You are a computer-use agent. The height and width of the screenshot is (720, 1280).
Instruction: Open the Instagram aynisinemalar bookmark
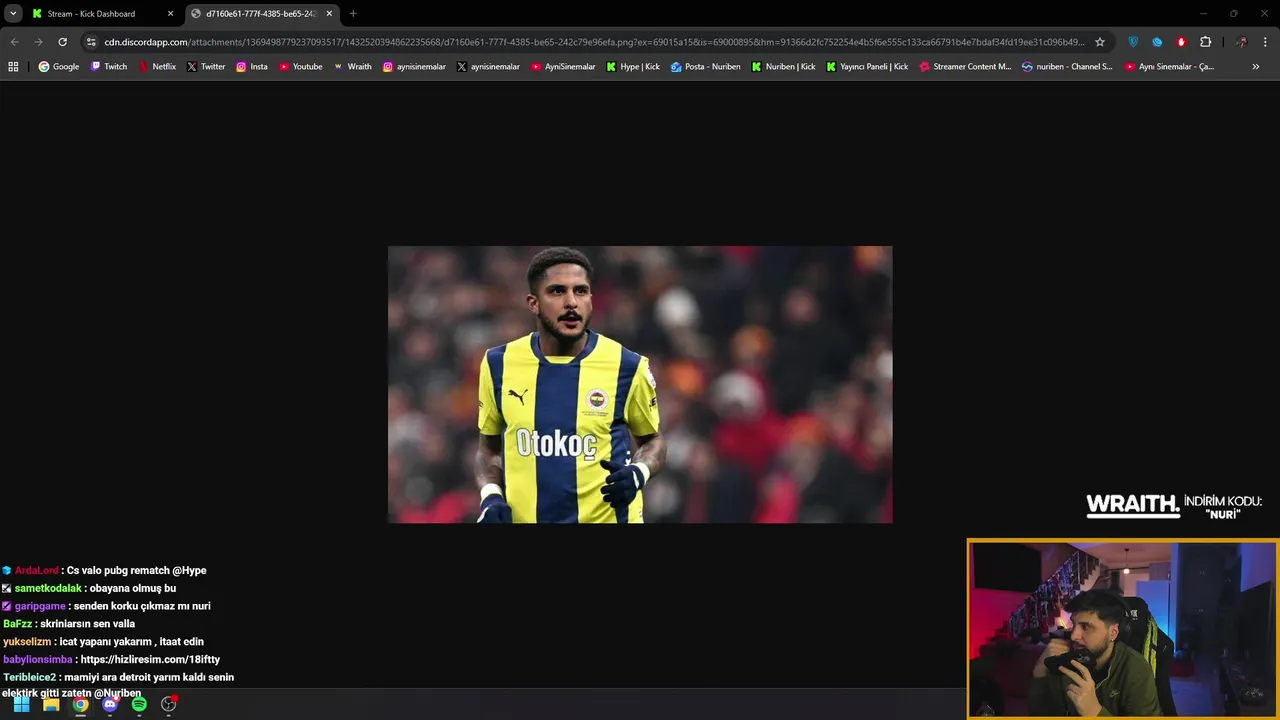click(x=415, y=67)
